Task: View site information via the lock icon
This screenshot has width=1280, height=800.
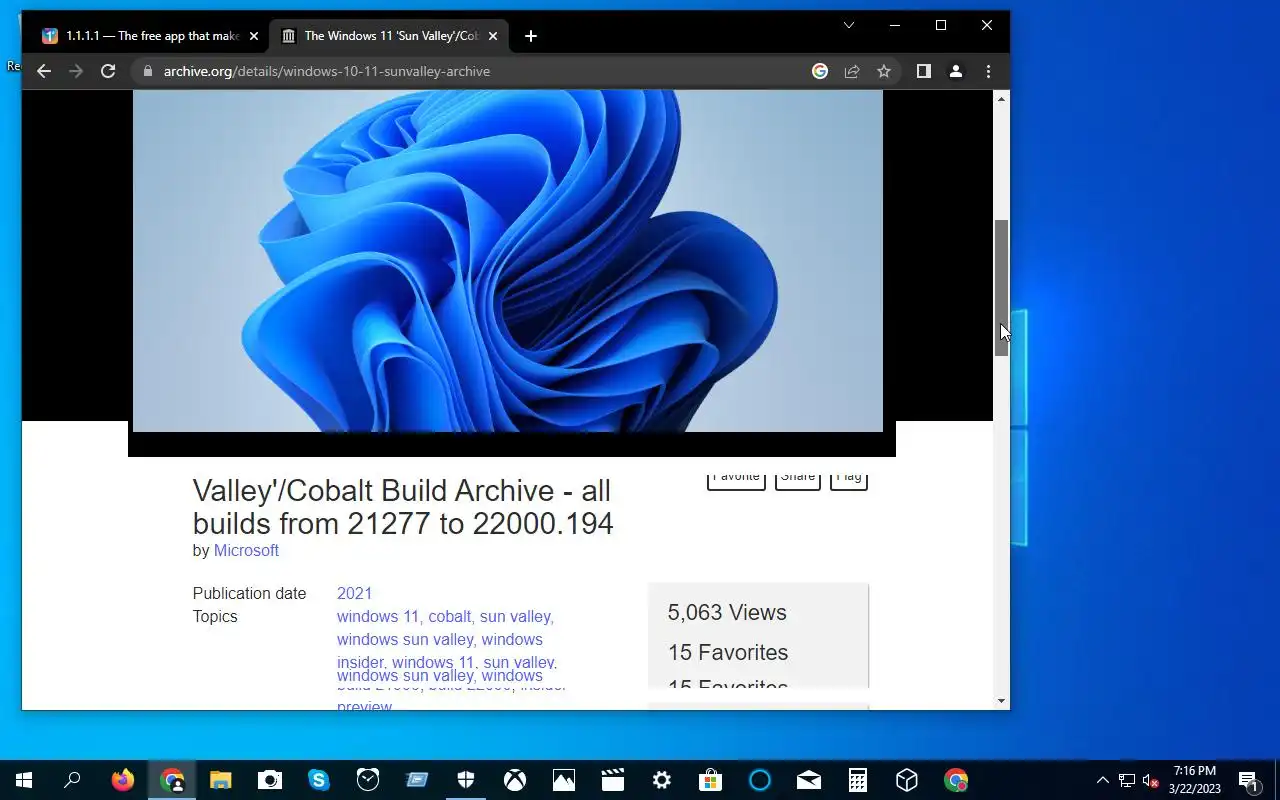Action: click(147, 71)
